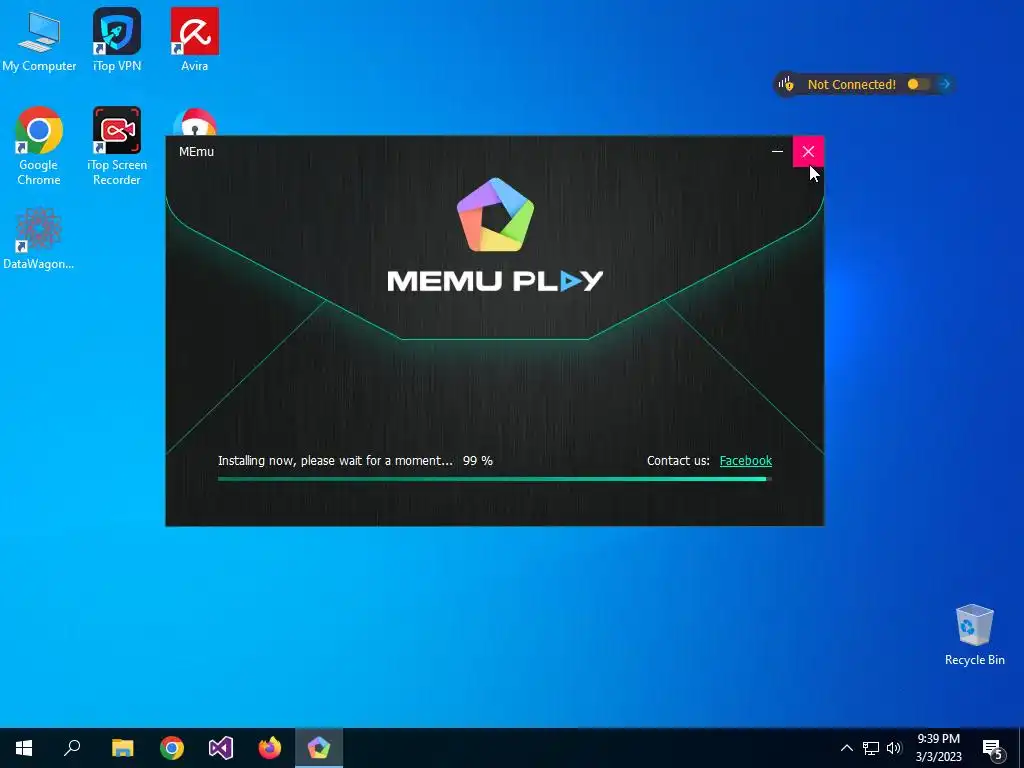1024x768 pixels.
Task: Open the Facebook contact link
Action: (x=745, y=460)
